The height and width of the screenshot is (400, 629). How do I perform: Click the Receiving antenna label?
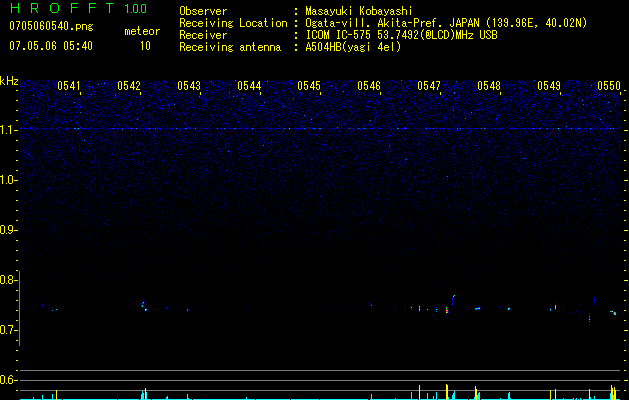coord(230,47)
